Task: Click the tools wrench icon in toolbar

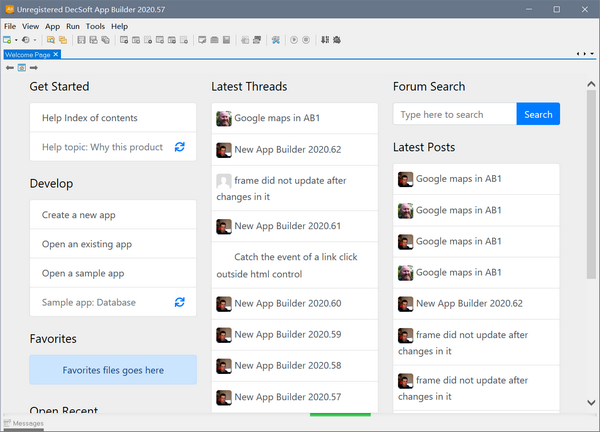Action: coord(275,40)
